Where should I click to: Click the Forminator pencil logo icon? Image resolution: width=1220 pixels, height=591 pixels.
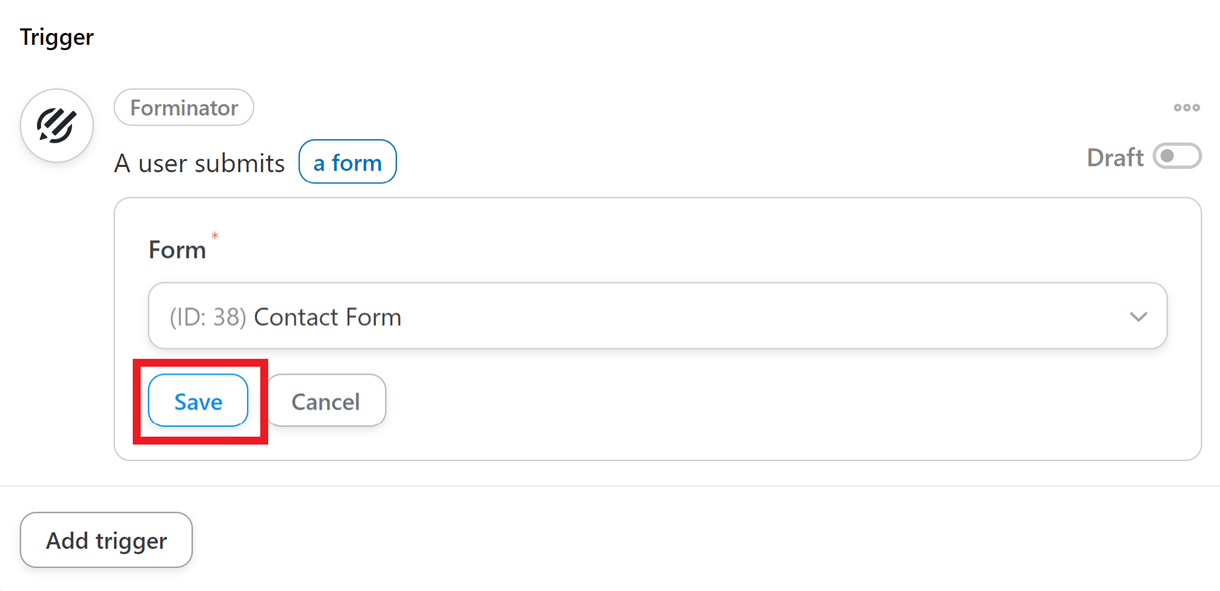[57, 126]
